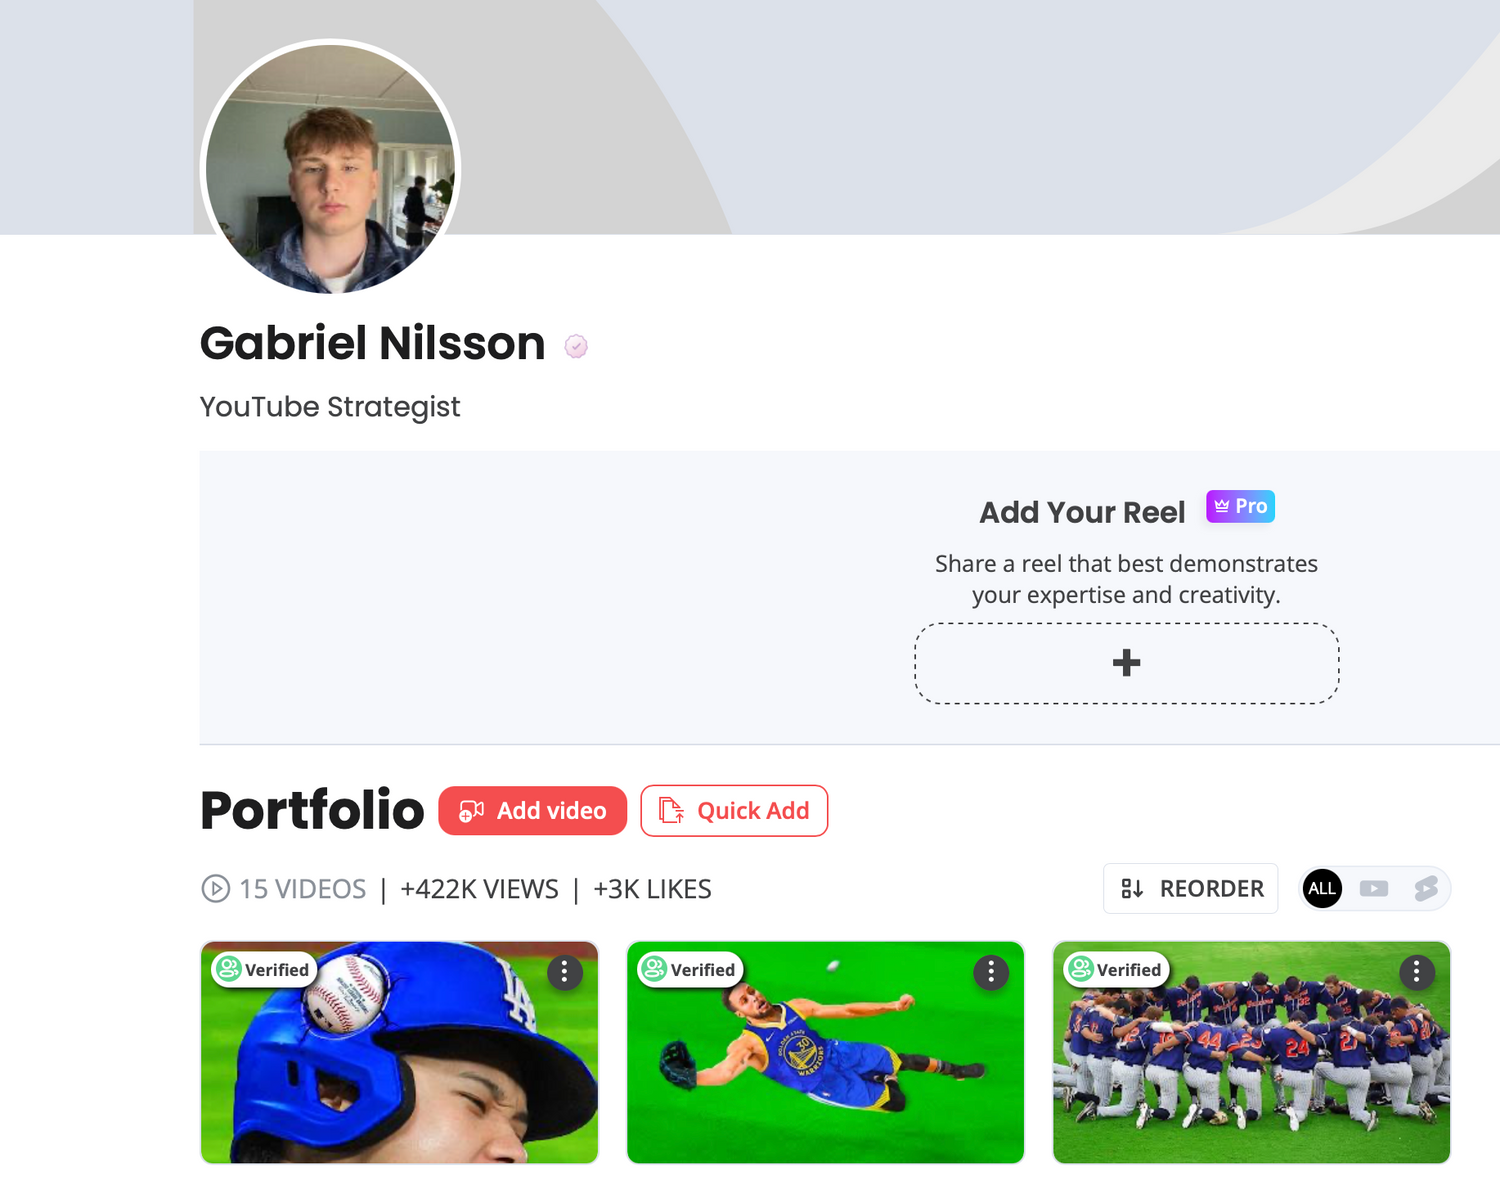
Task: Click the REORDER button
Action: tap(1191, 888)
